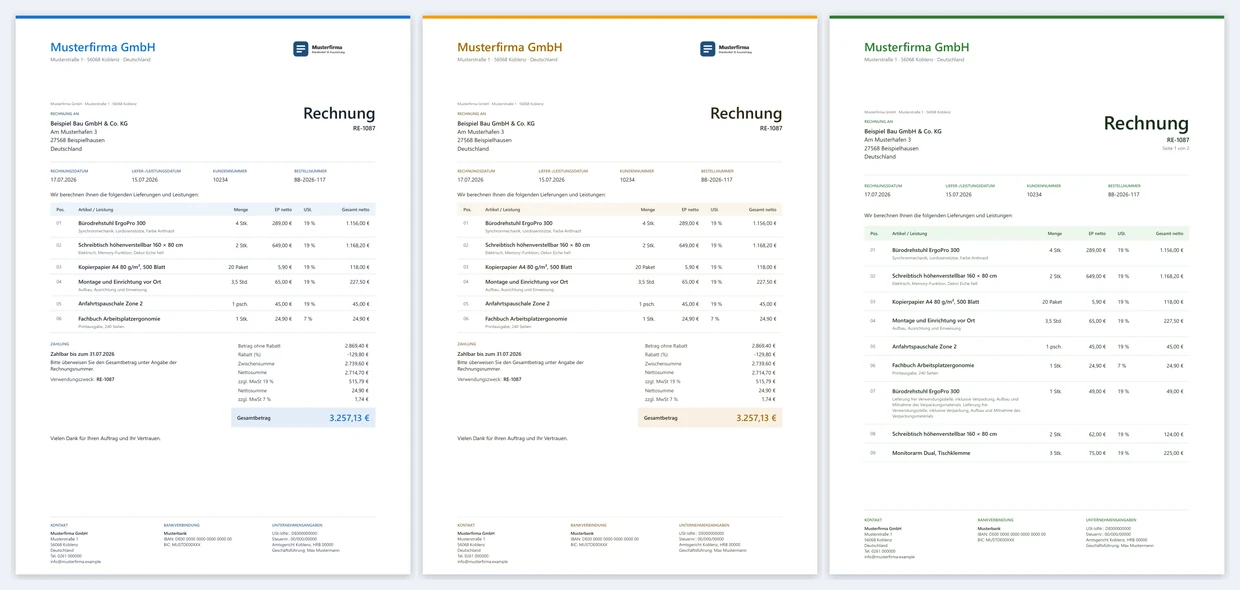Open the green-themed invoice page preview
1240x590 pixels.
click(1027, 295)
